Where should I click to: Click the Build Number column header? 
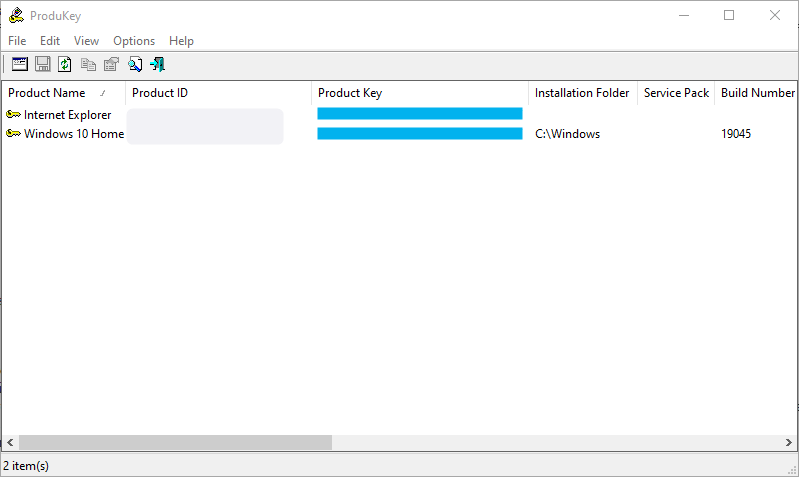[x=757, y=93]
